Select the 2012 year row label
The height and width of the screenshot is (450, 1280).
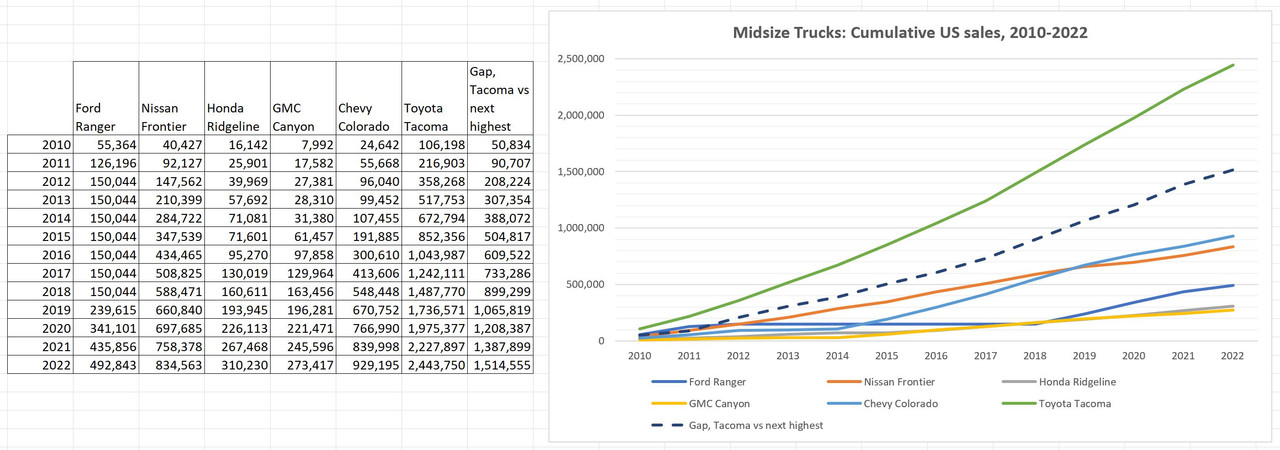[x=39, y=181]
